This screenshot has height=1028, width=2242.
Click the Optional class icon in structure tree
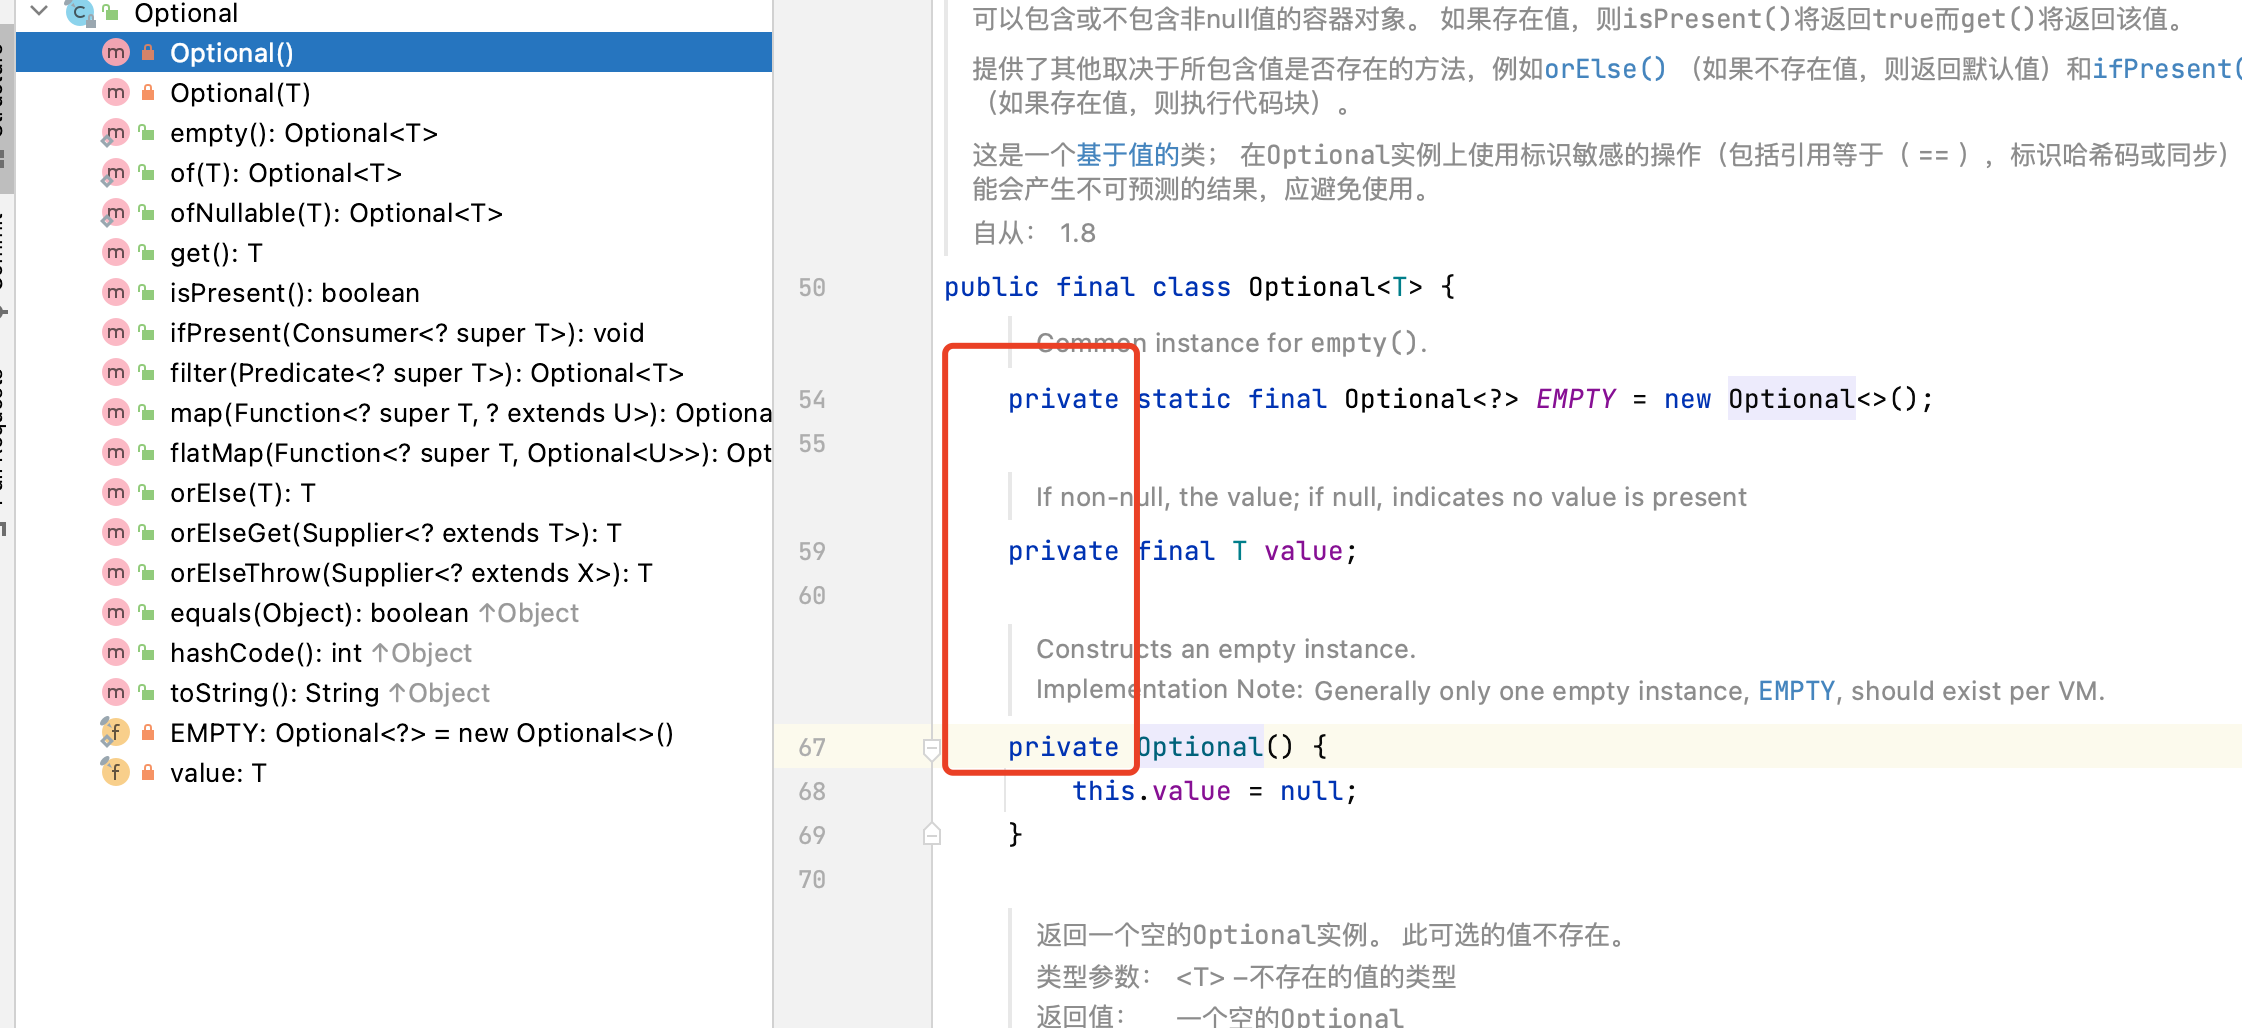pos(79,12)
